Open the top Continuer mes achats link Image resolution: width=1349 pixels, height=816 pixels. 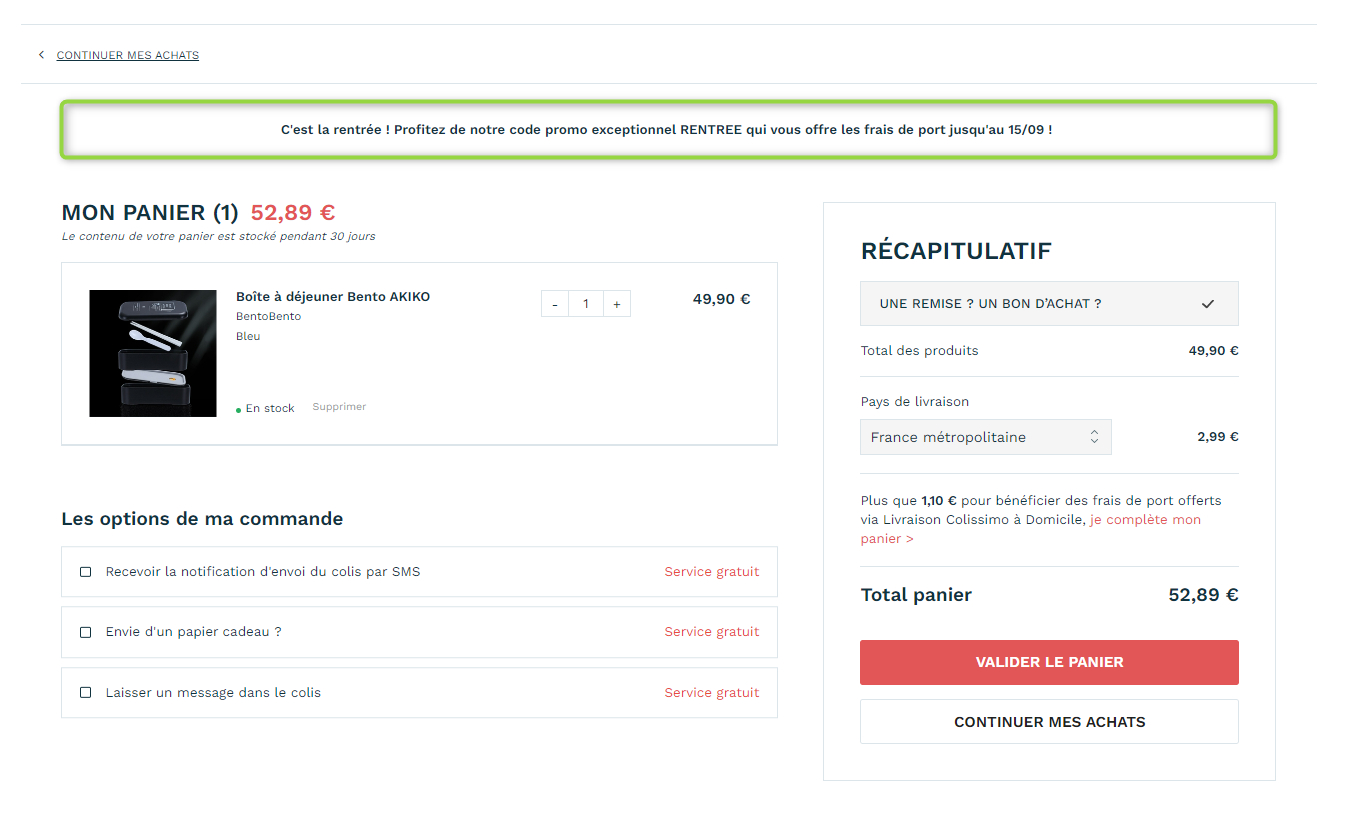click(128, 55)
